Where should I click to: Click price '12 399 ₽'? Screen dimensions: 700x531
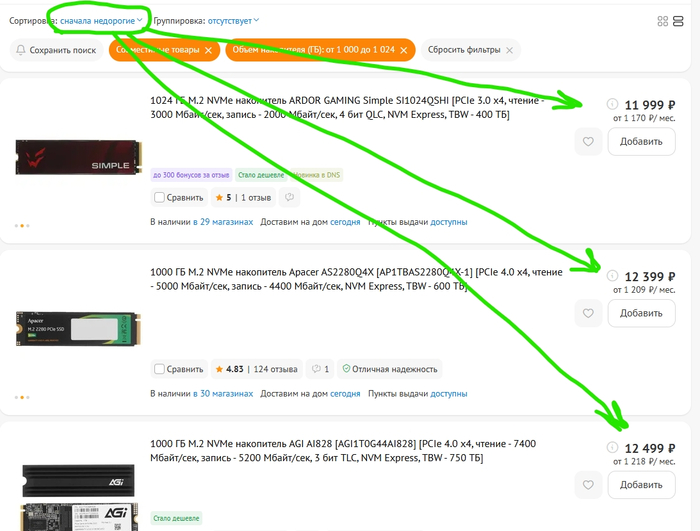pyautogui.click(x=650, y=276)
